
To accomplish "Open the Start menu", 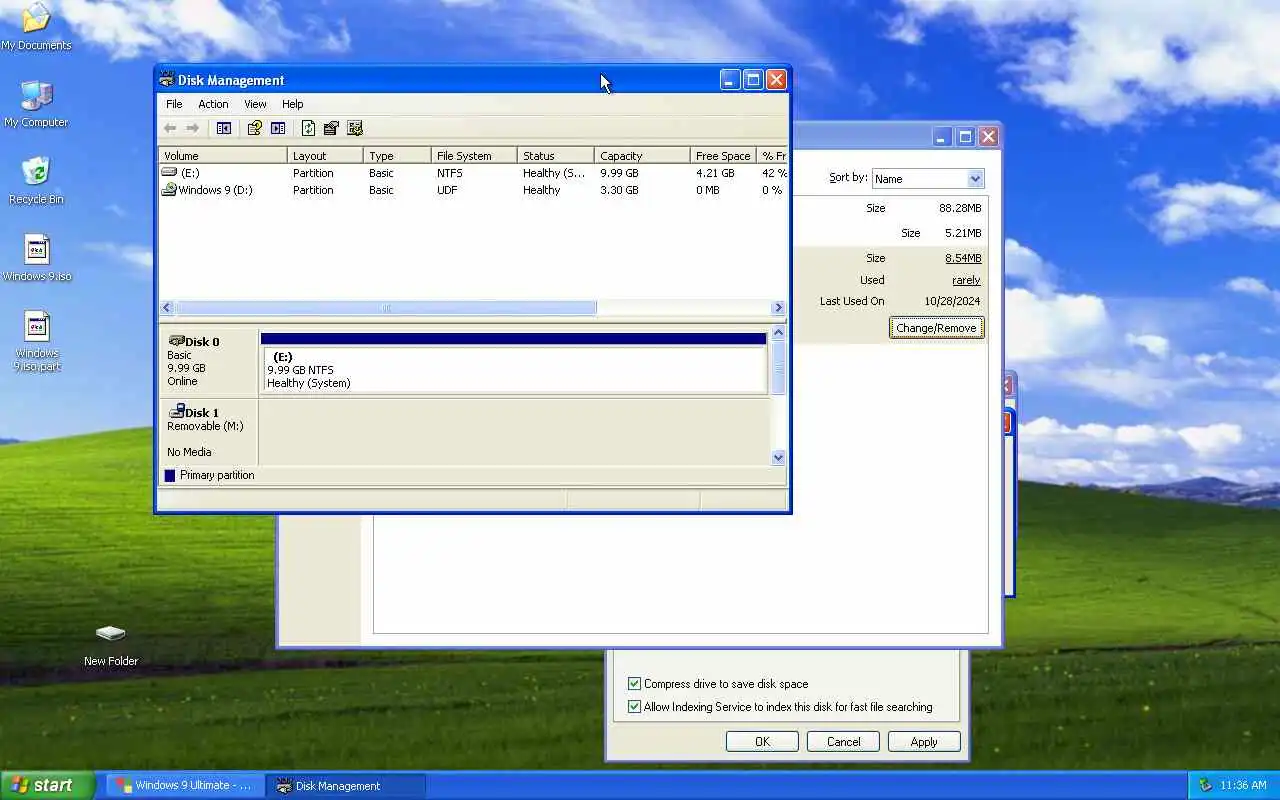I will coord(47,785).
